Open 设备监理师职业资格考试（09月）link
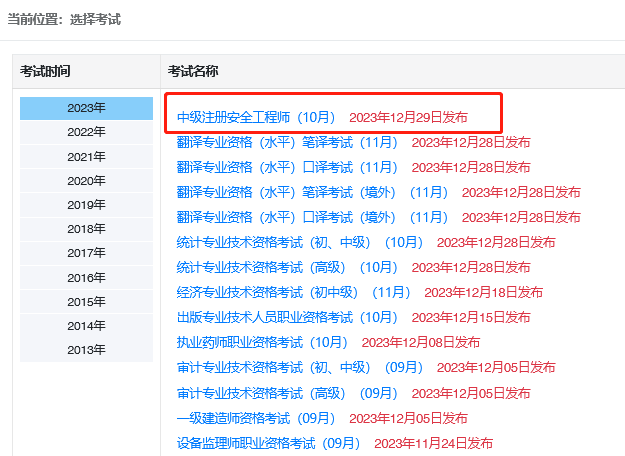 268,443
